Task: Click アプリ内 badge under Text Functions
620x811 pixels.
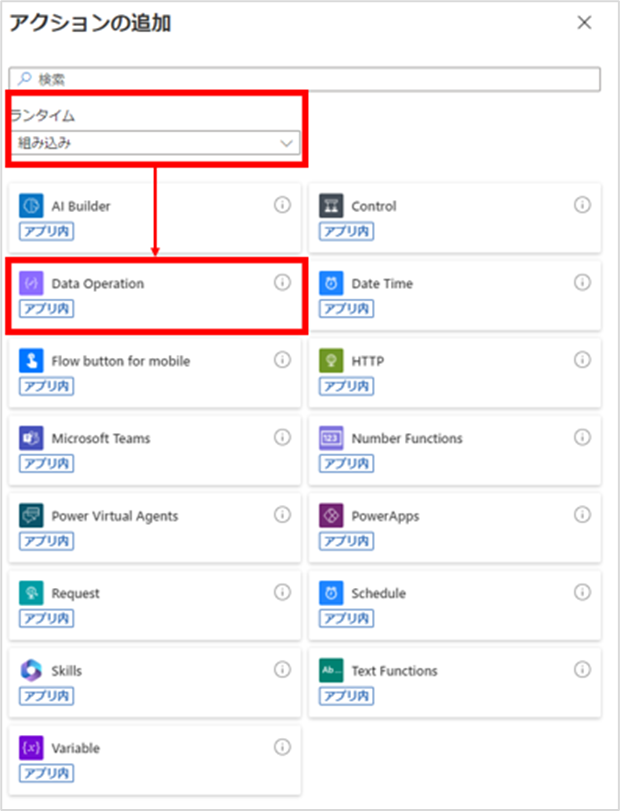Action: click(346, 696)
